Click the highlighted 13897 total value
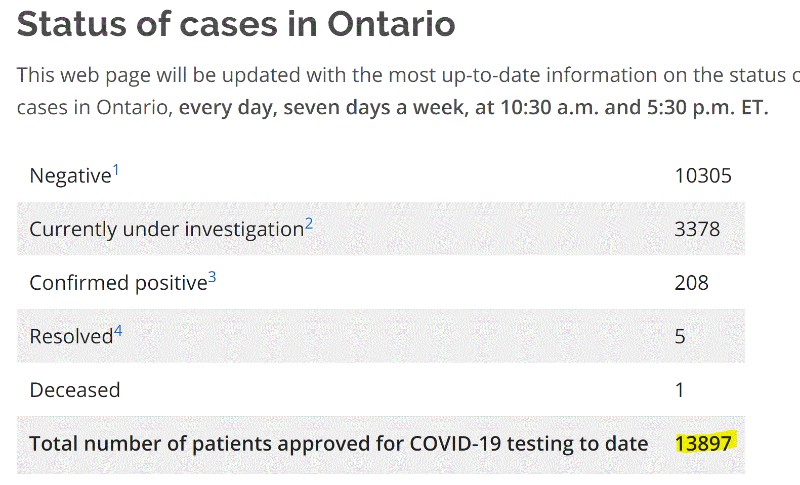 [703, 443]
